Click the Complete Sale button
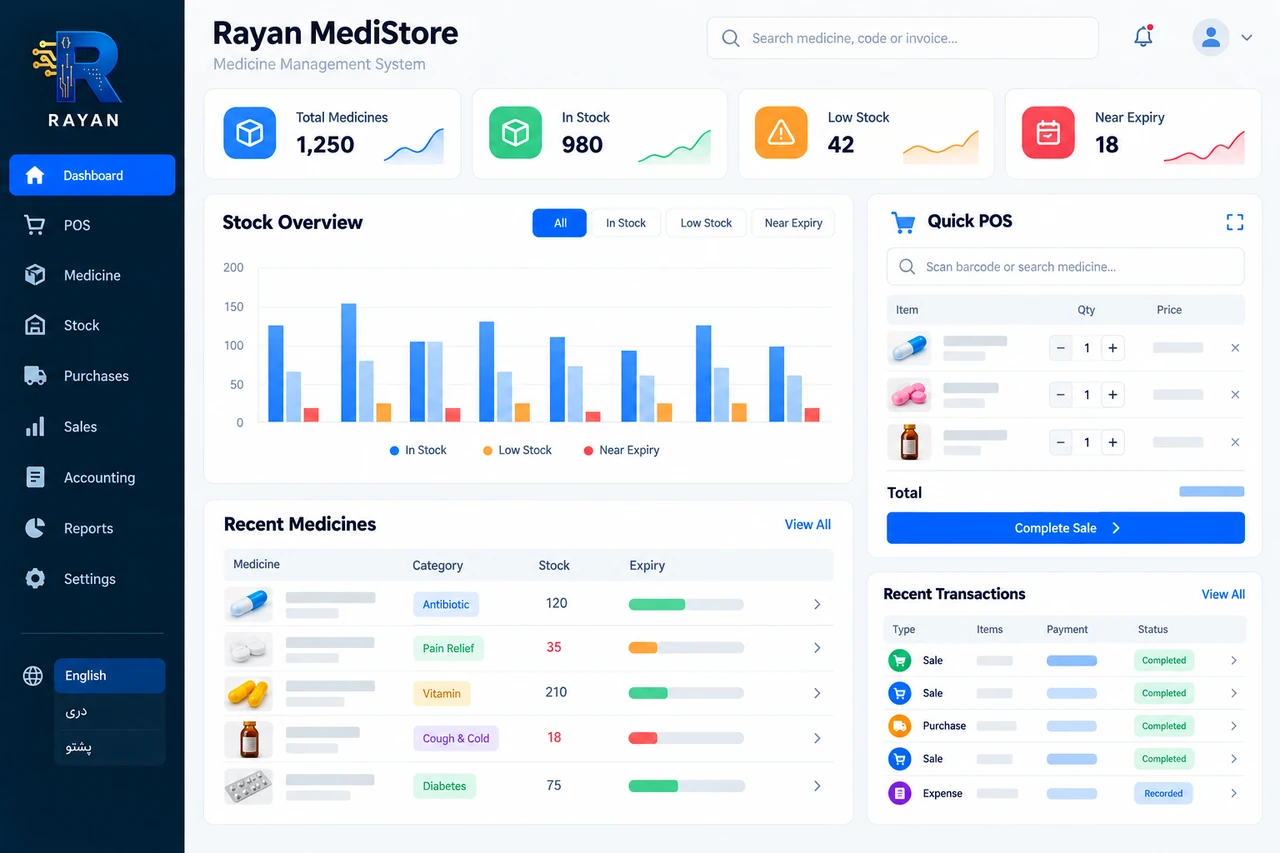1280x853 pixels. click(1066, 528)
